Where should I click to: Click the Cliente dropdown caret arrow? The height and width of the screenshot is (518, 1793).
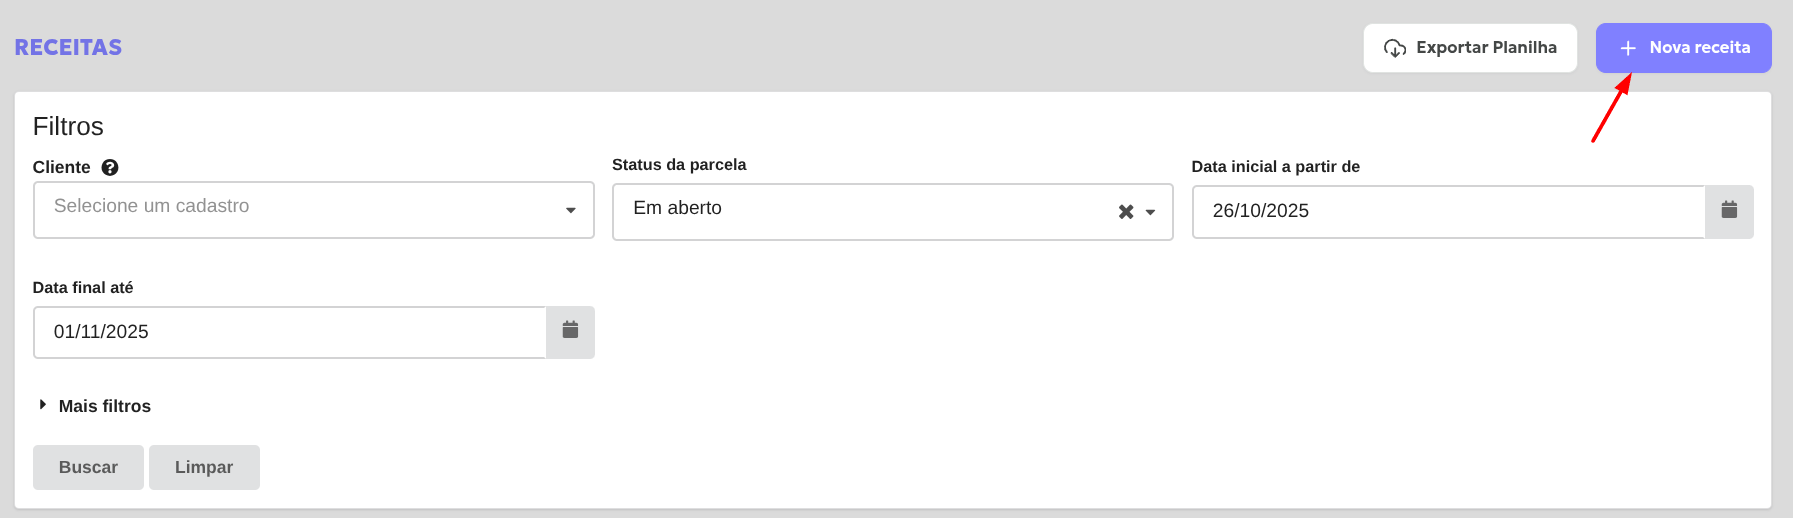coord(571,210)
